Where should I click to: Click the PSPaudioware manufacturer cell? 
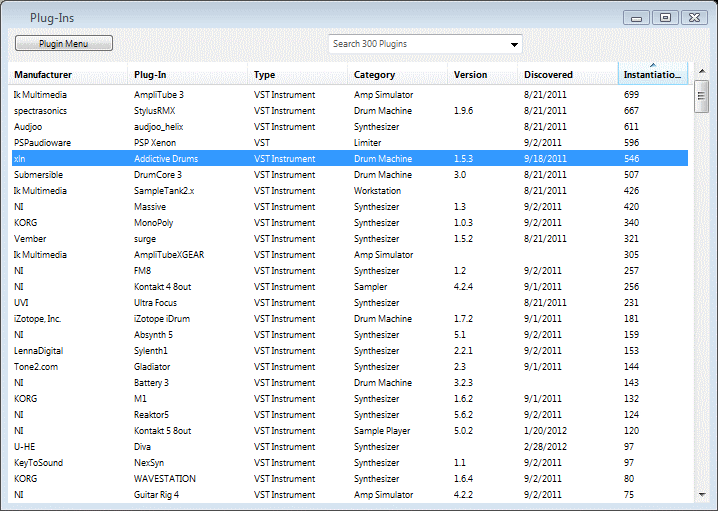pyautogui.click(x=42, y=143)
